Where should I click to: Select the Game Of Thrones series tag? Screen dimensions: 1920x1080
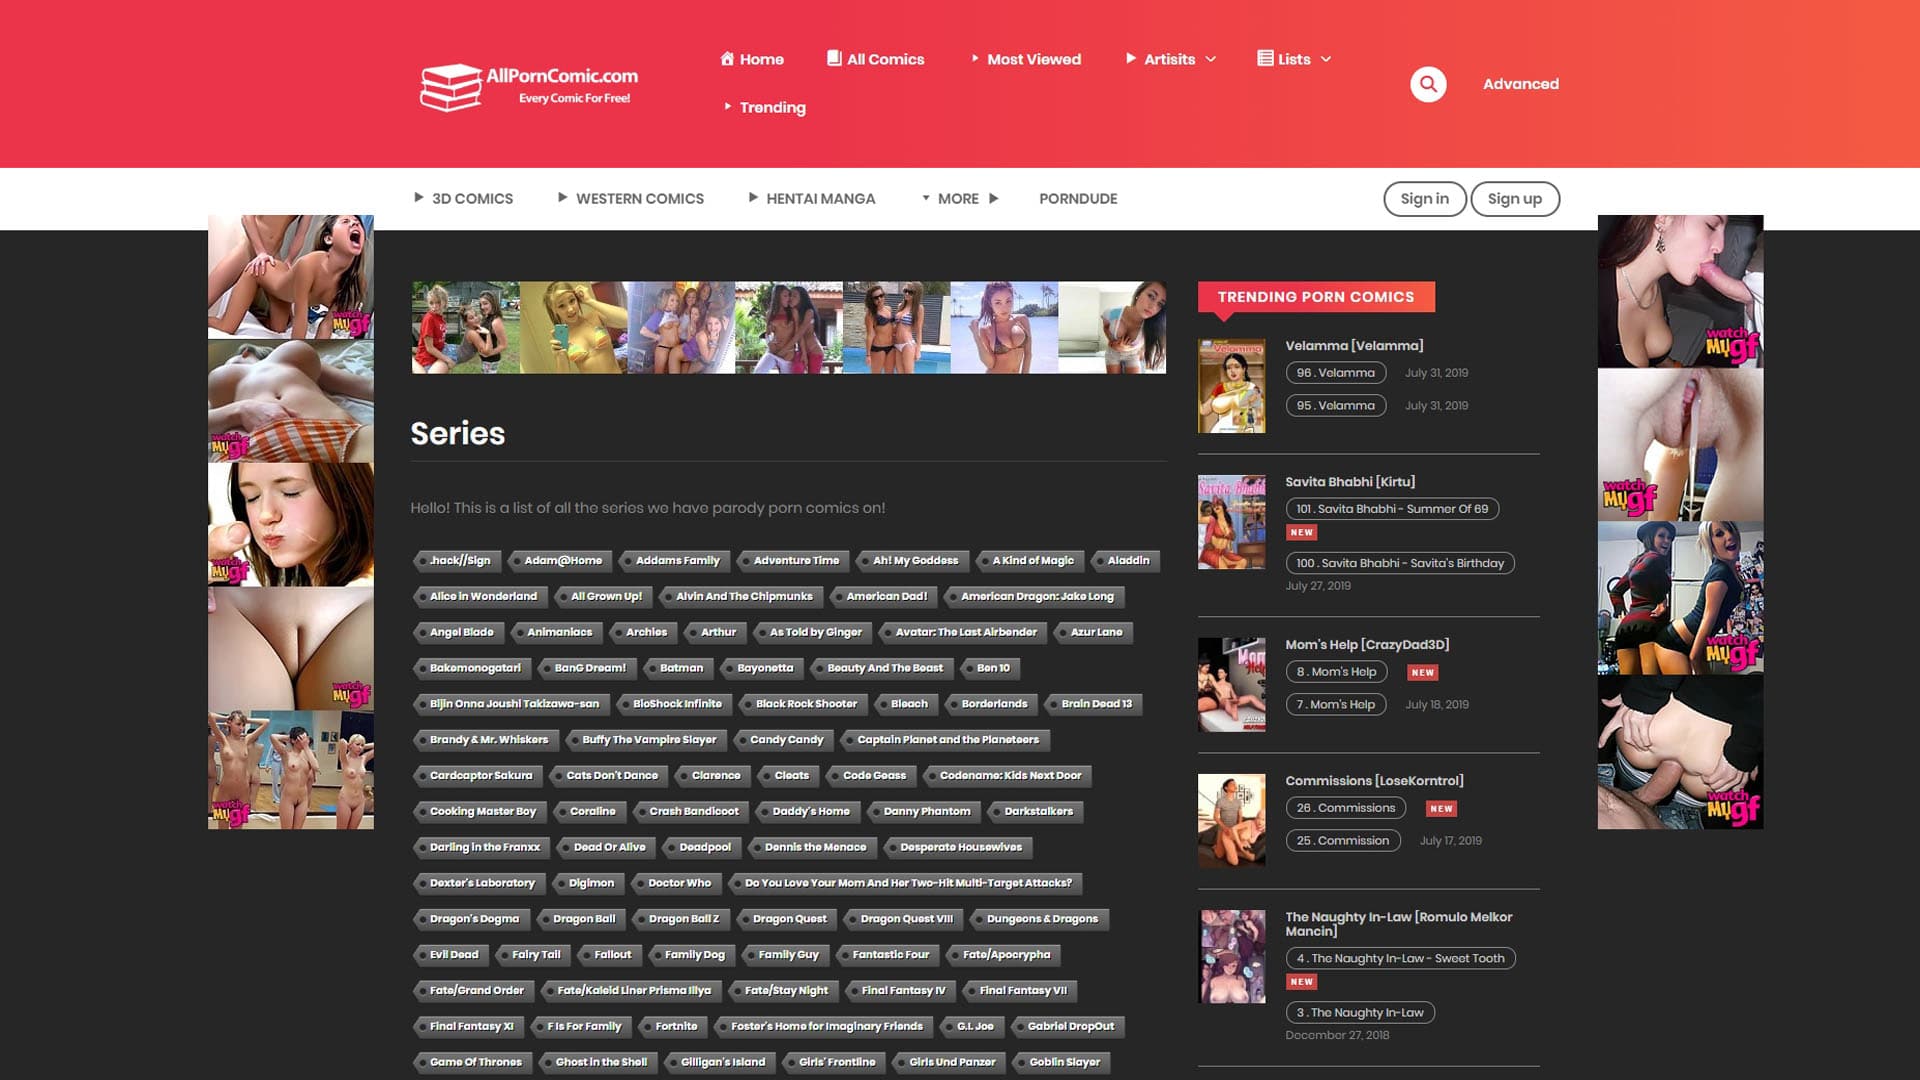(x=475, y=1062)
